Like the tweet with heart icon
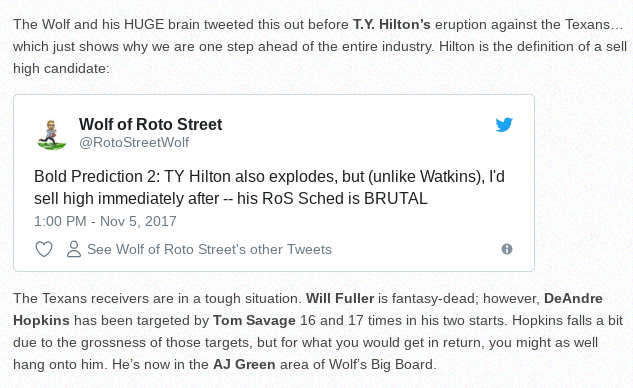The image size is (633, 388). (x=44, y=249)
